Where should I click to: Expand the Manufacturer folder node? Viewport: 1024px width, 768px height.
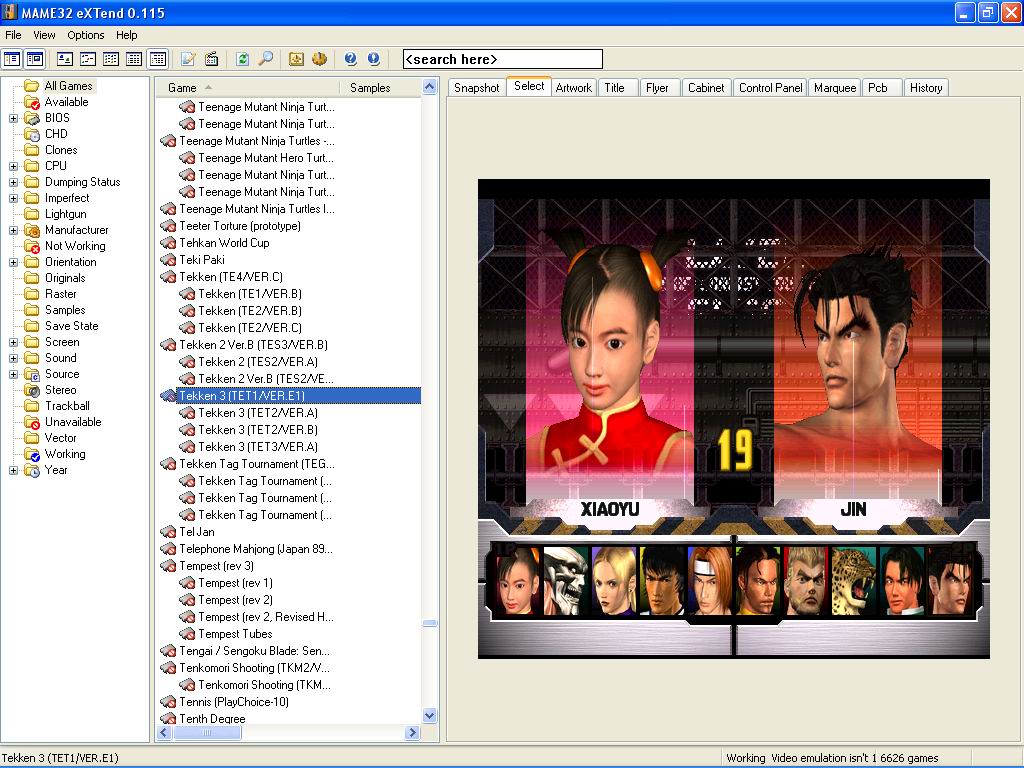pos(13,231)
